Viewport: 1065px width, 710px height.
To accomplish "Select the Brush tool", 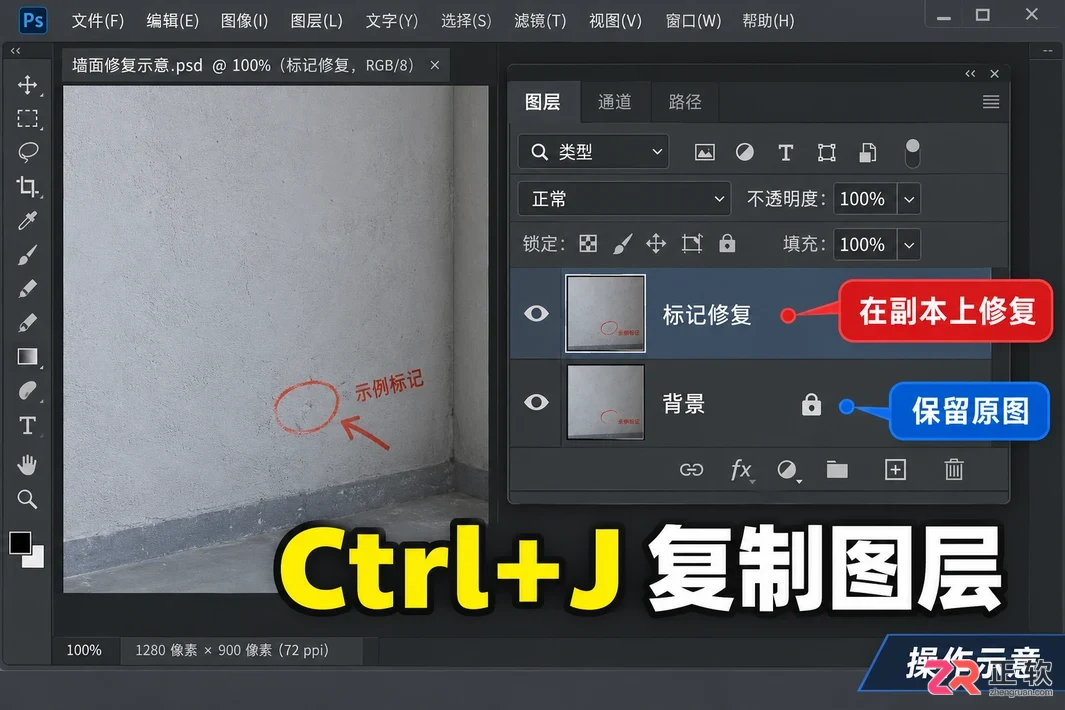I will [x=27, y=255].
